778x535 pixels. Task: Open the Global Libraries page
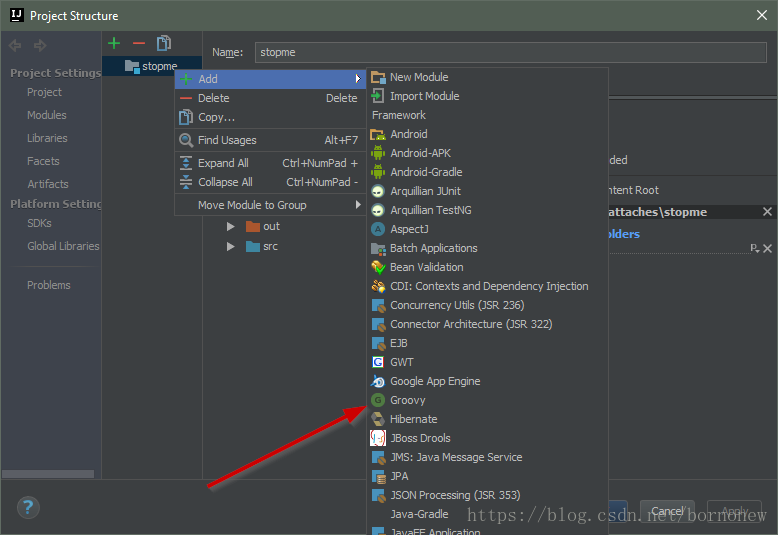coord(63,246)
